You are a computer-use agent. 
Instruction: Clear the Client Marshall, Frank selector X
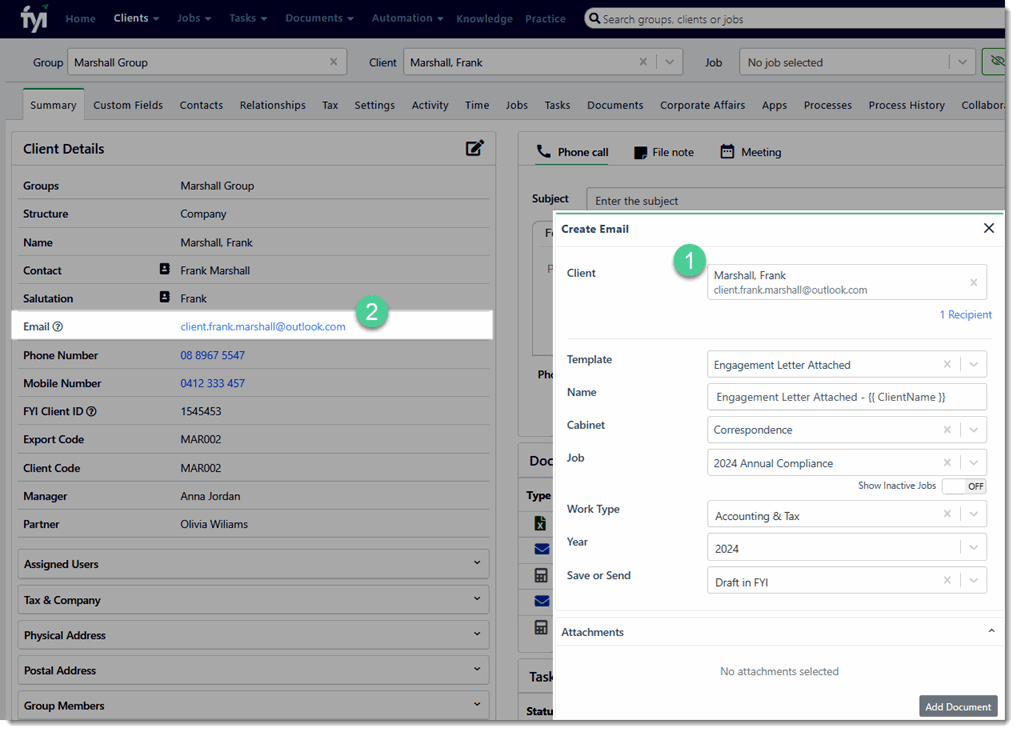[x=643, y=62]
